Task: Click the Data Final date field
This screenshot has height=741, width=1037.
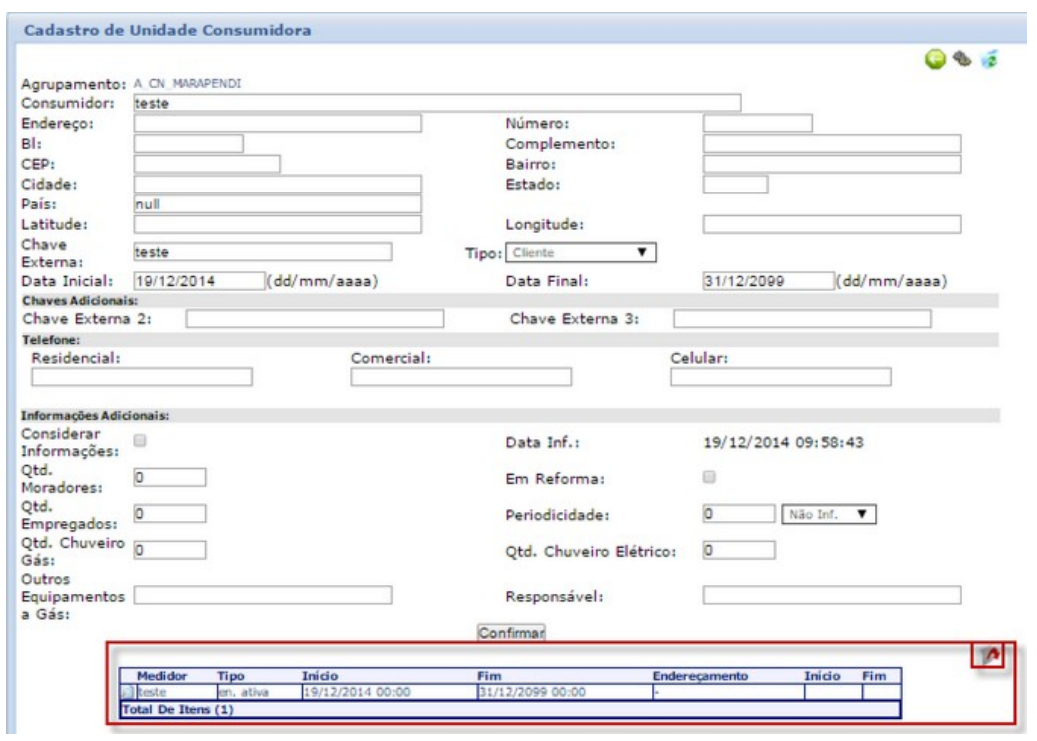Action: 768,281
